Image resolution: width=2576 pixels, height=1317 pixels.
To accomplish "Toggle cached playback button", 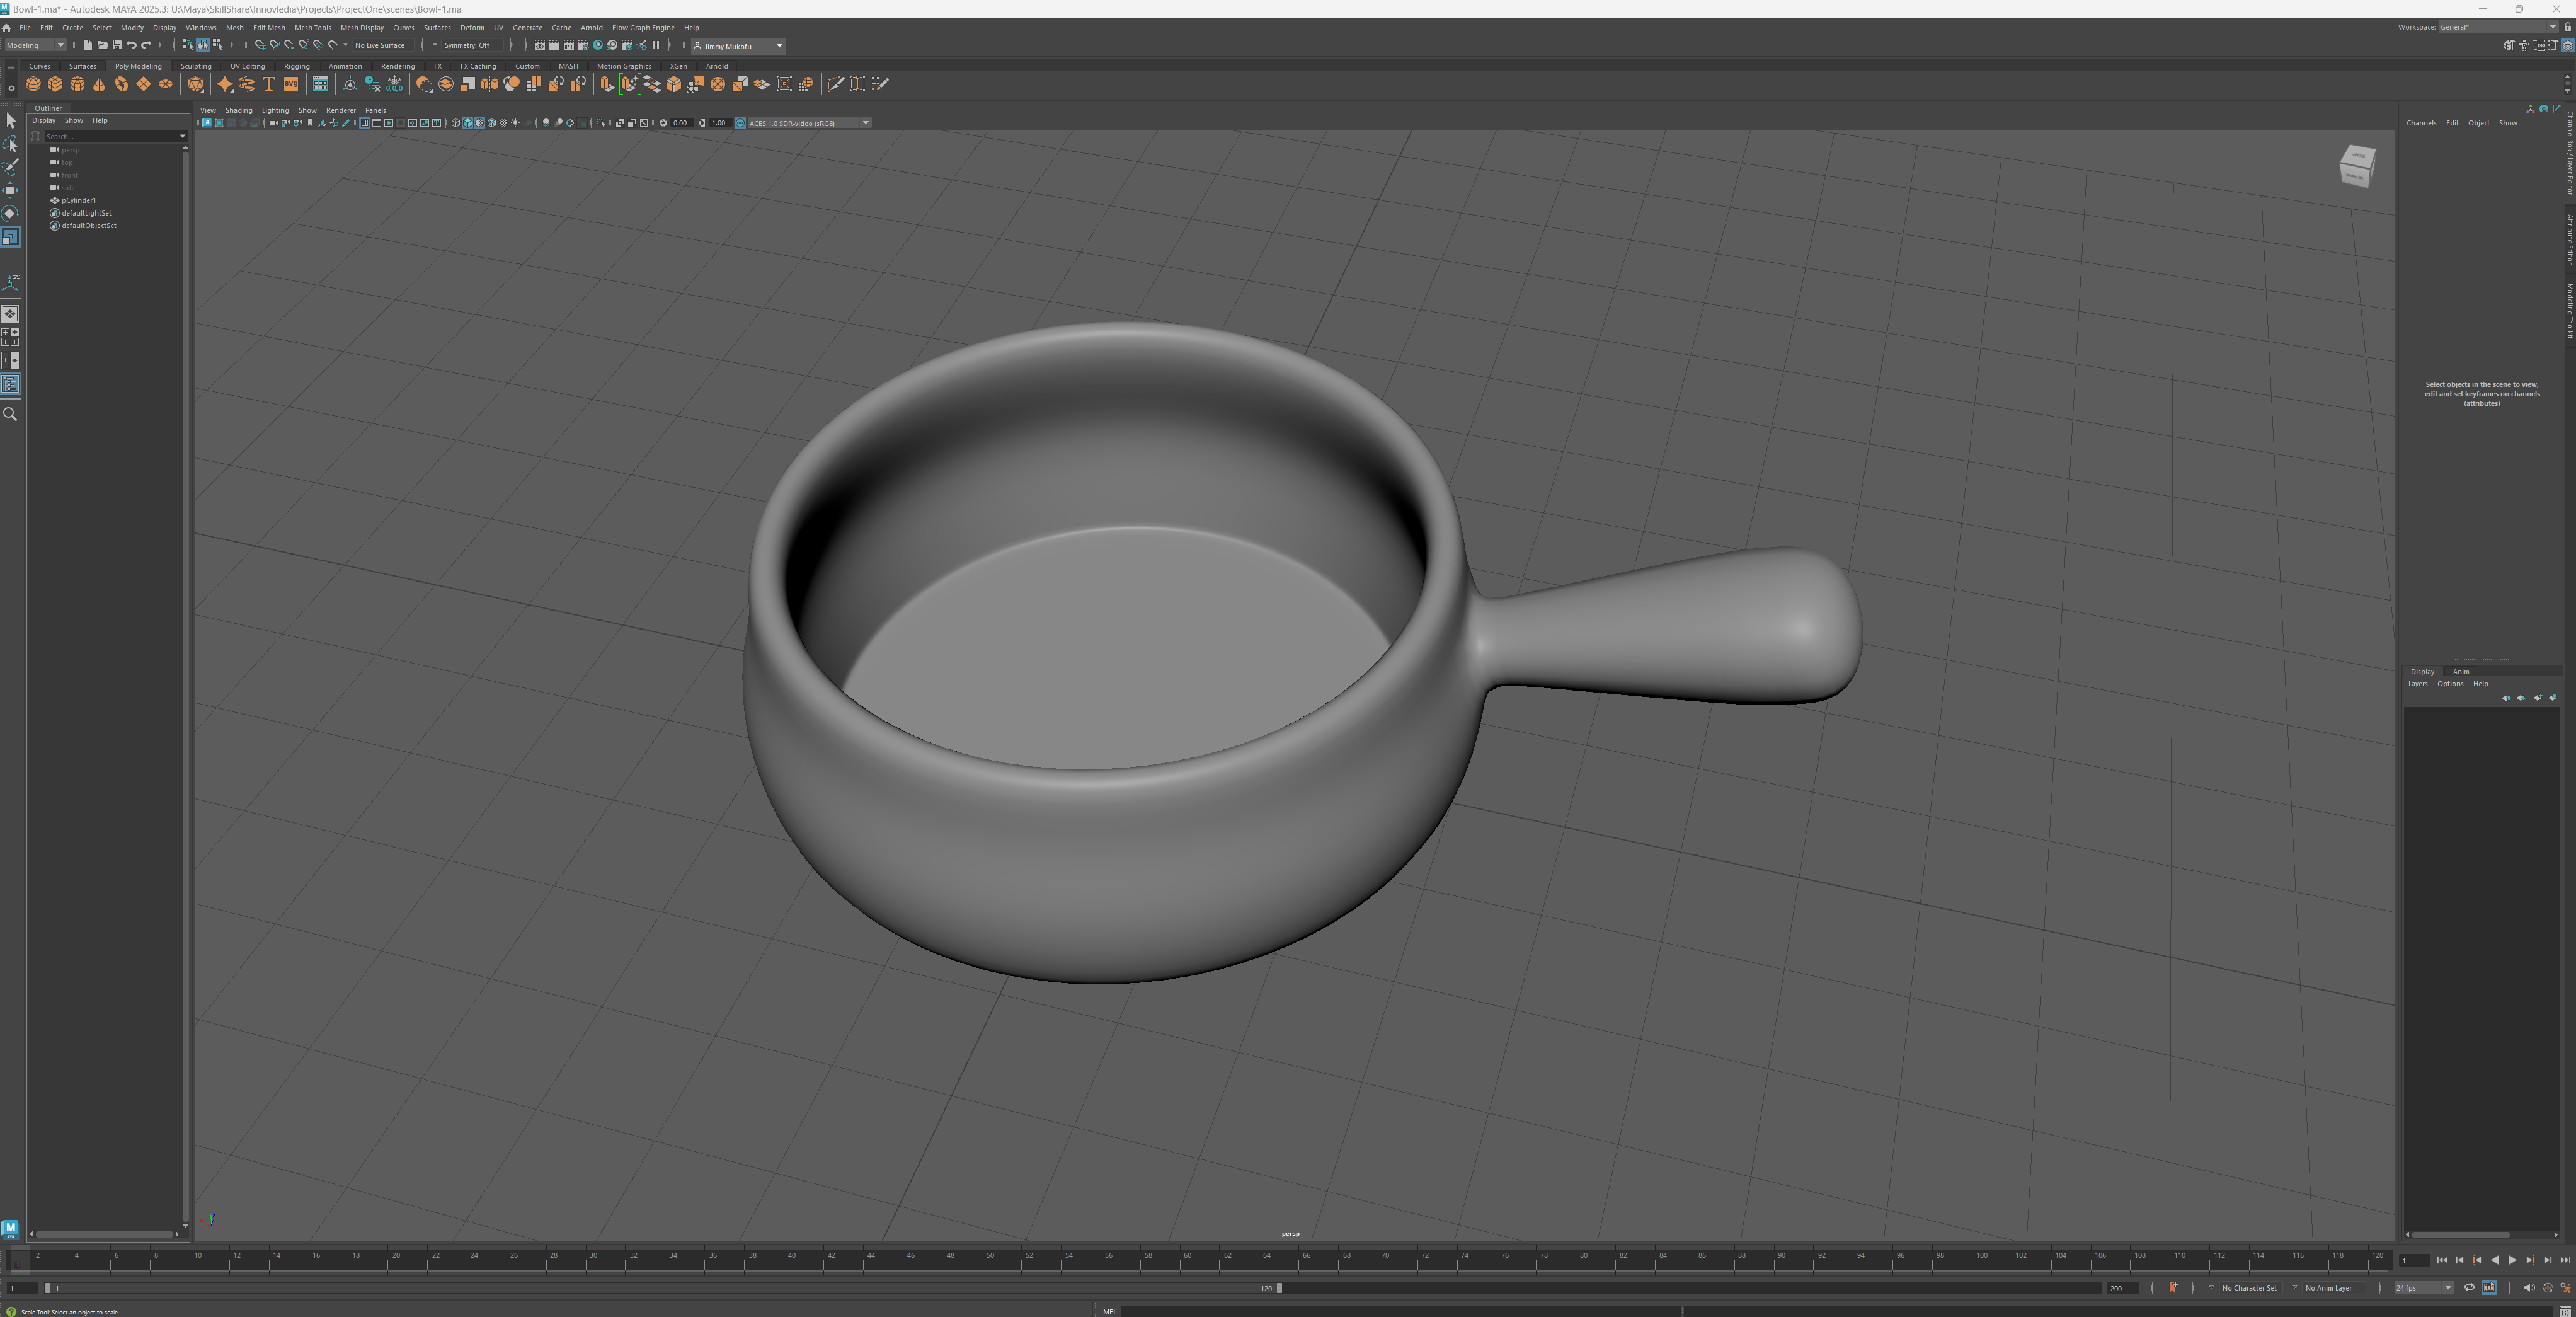I will pos(2489,1288).
